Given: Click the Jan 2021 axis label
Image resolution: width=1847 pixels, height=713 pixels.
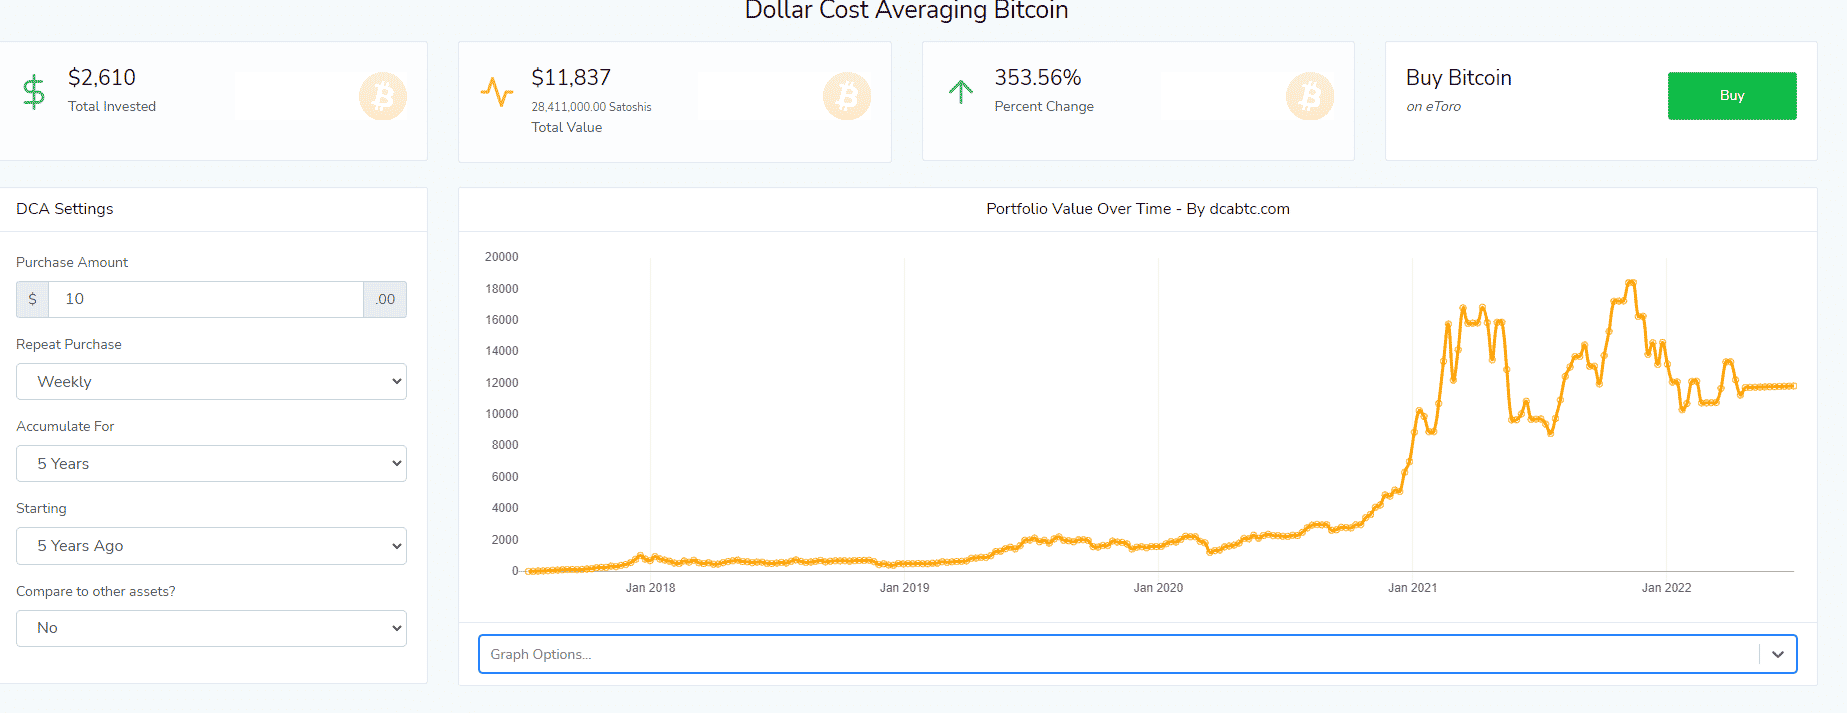Looking at the screenshot, I should (x=1412, y=588).
